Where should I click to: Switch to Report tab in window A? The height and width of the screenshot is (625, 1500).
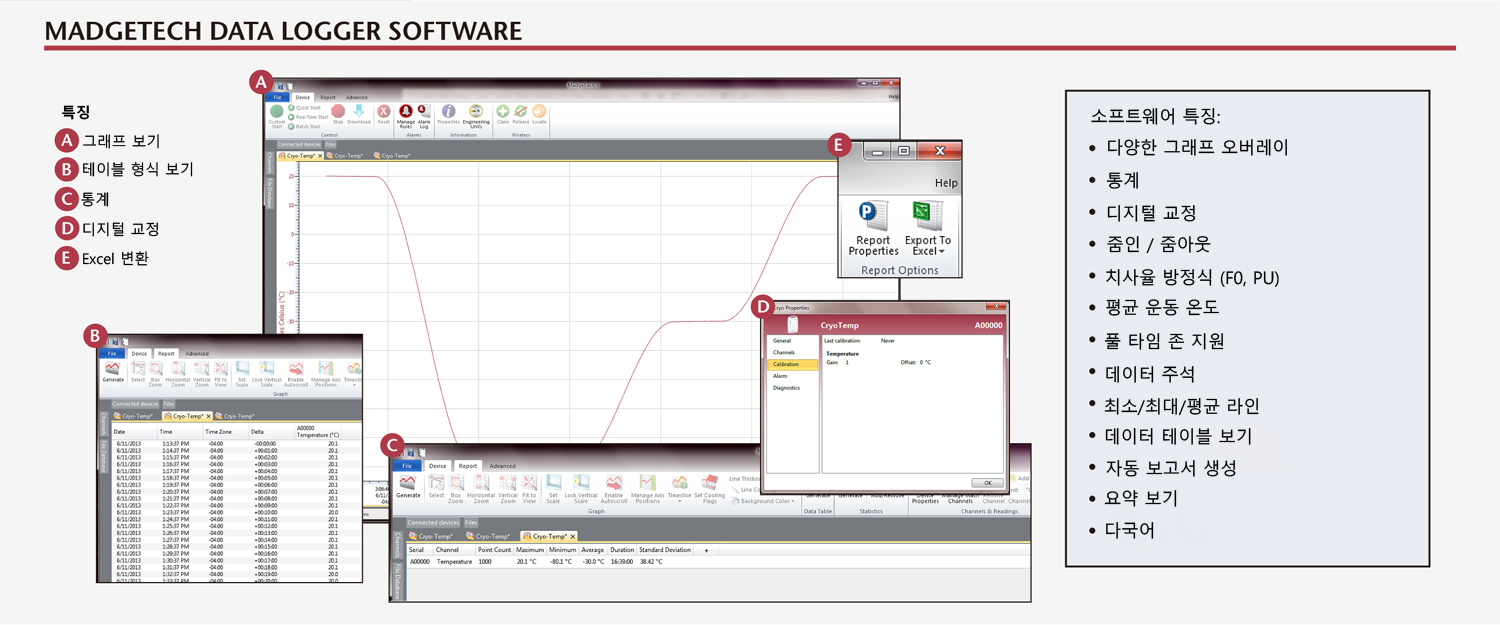pos(328,97)
